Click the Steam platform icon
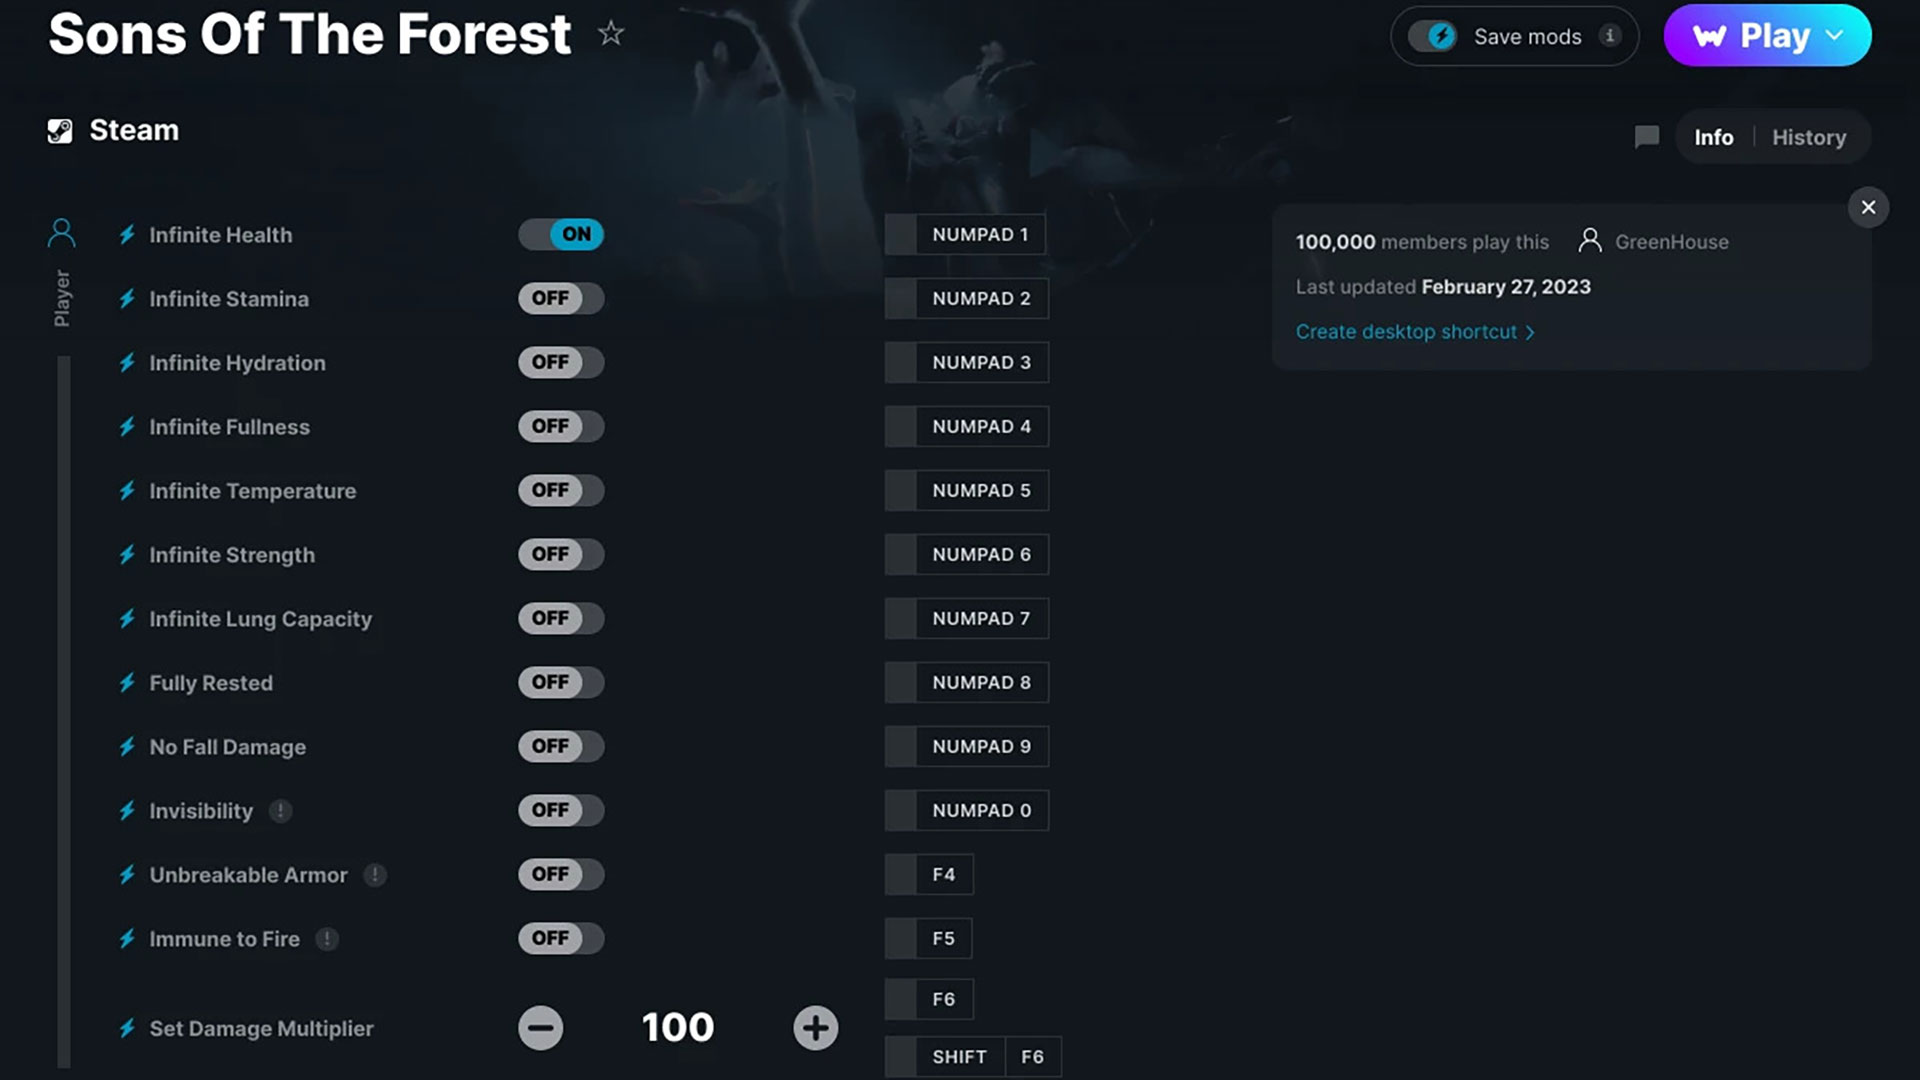This screenshot has width=1920, height=1080. pyautogui.click(x=59, y=129)
